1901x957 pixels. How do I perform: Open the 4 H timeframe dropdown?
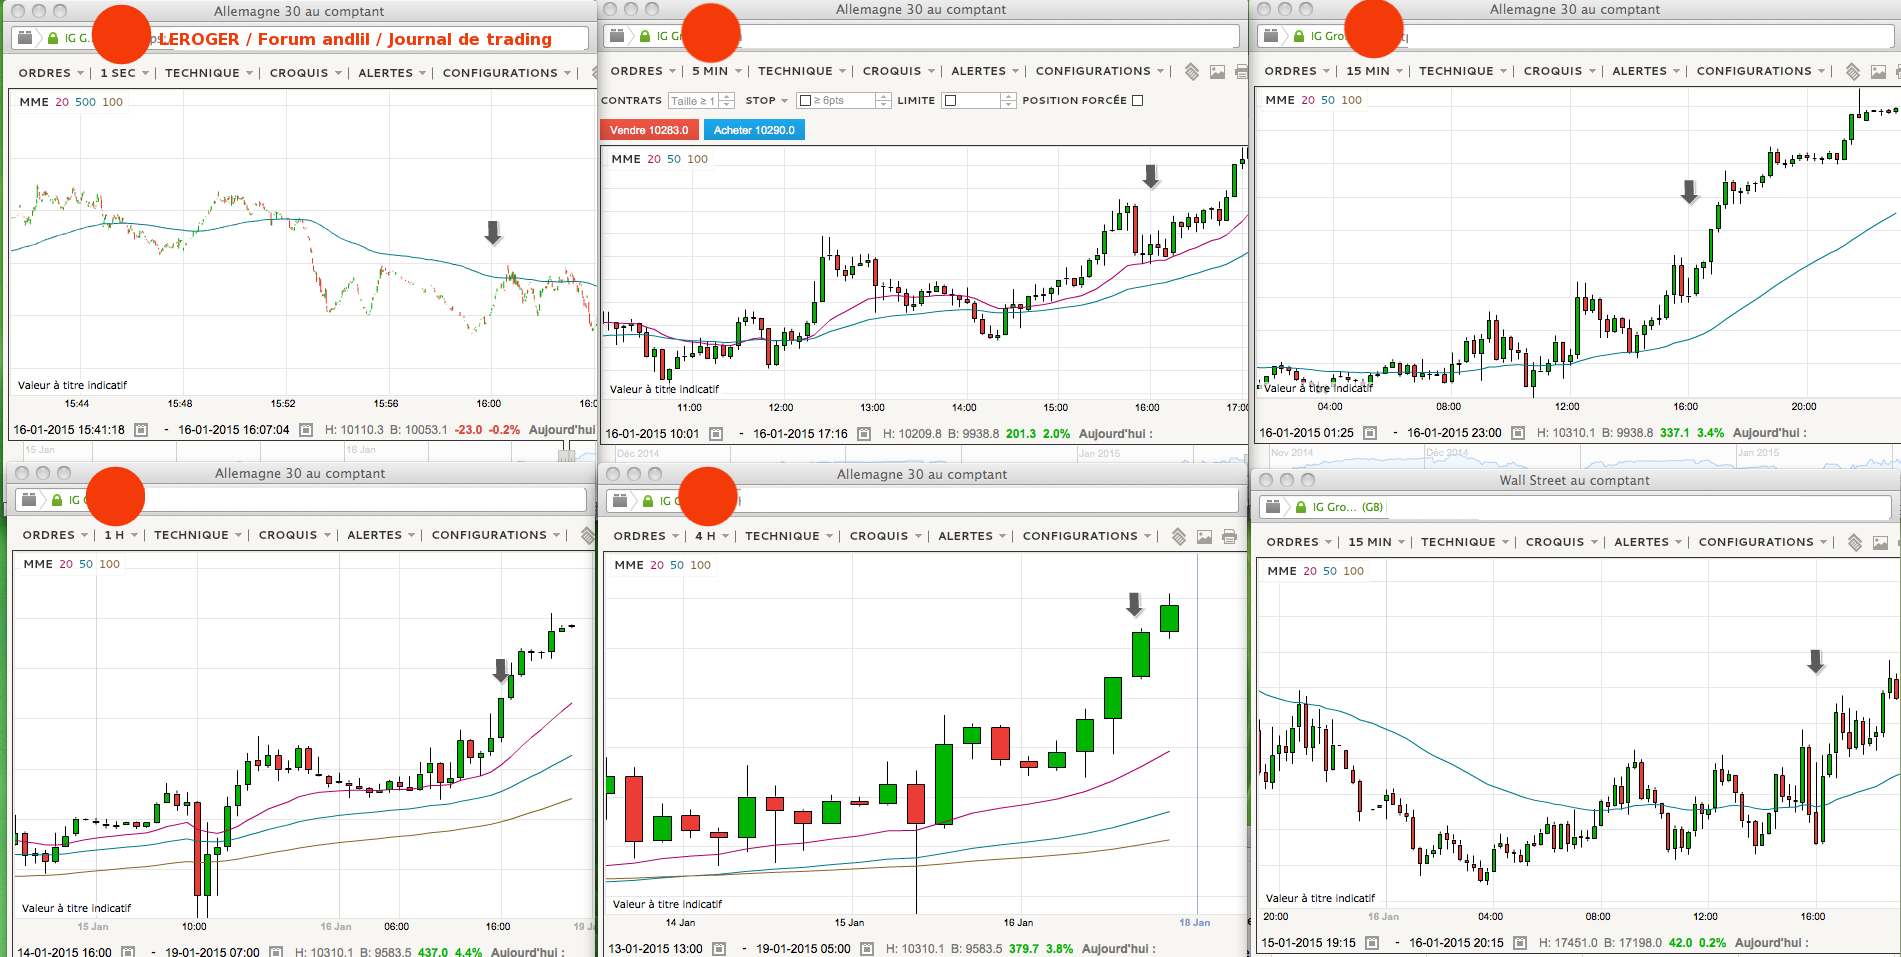(x=712, y=536)
